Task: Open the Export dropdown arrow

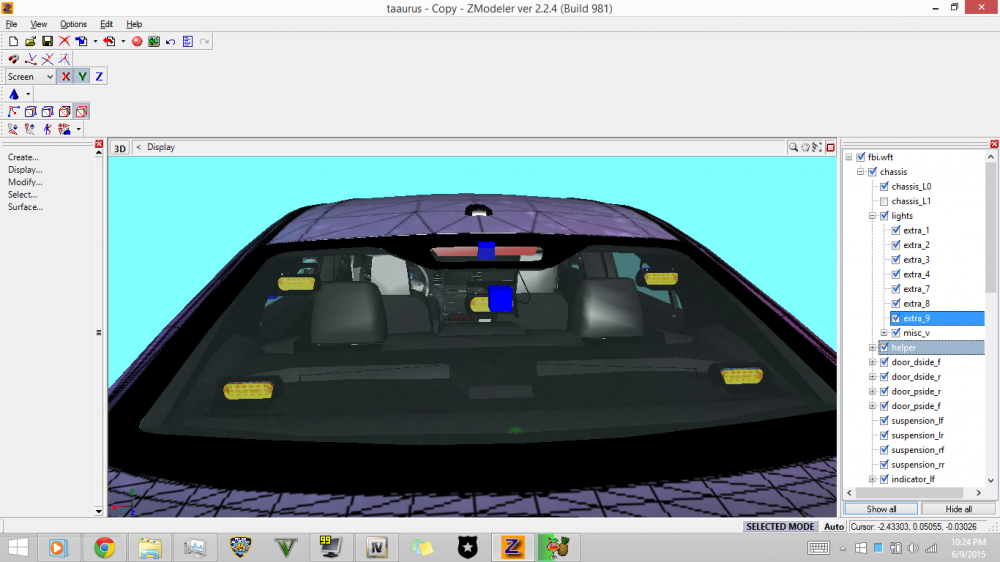Action: [x=123, y=41]
